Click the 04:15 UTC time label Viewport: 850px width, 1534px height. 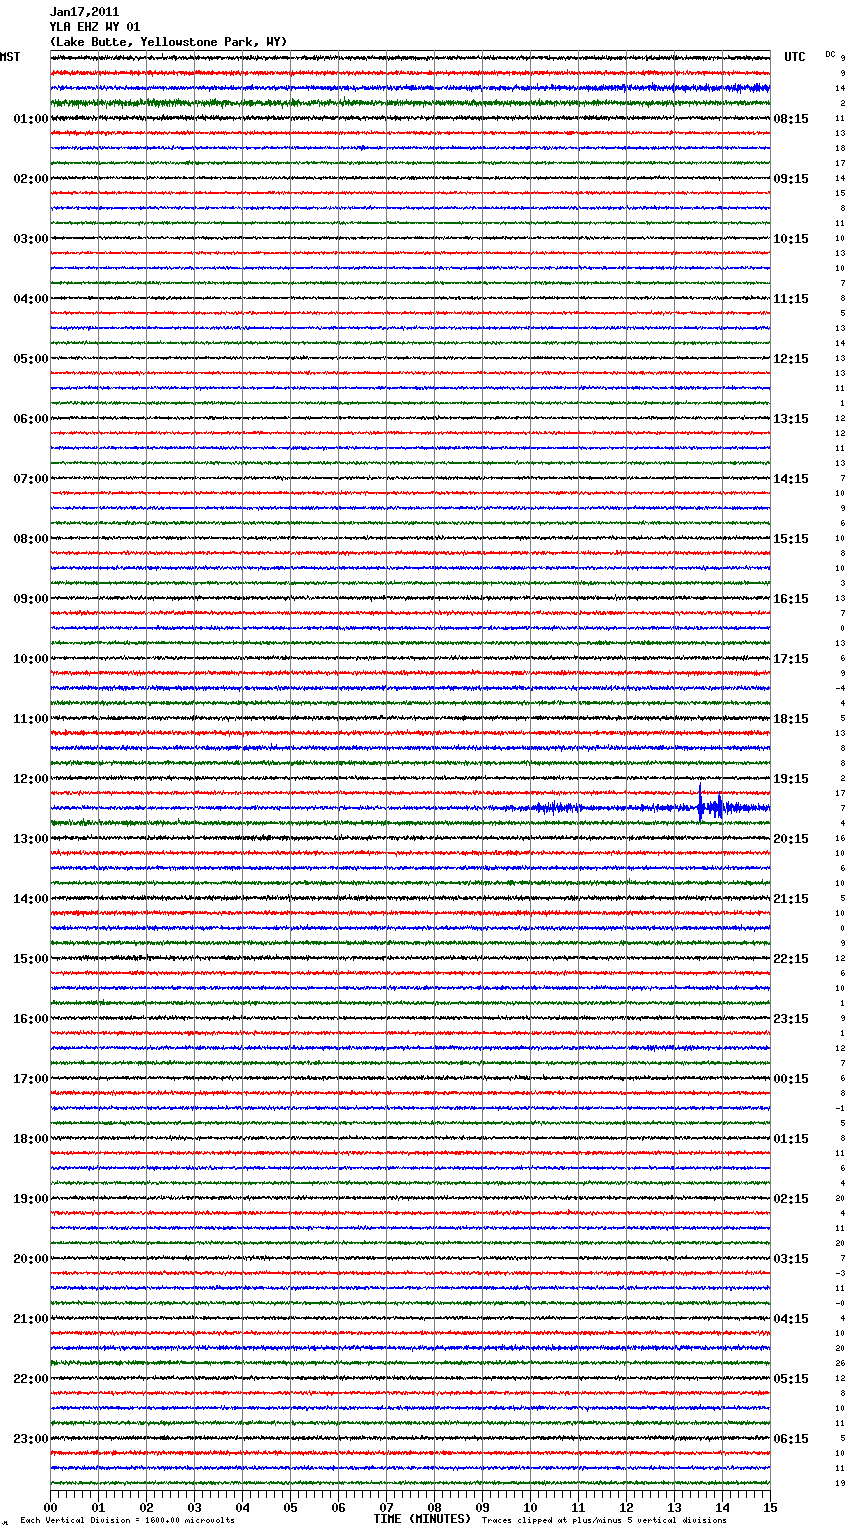(x=791, y=1319)
